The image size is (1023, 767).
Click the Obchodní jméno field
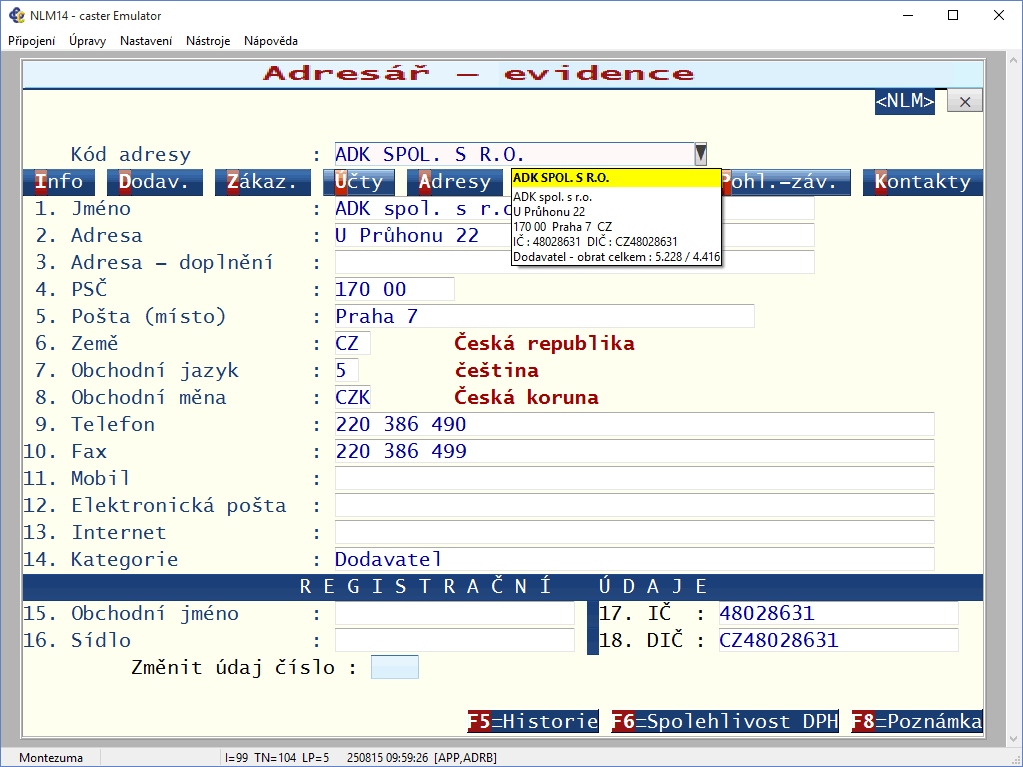pyautogui.click(x=454, y=613)
